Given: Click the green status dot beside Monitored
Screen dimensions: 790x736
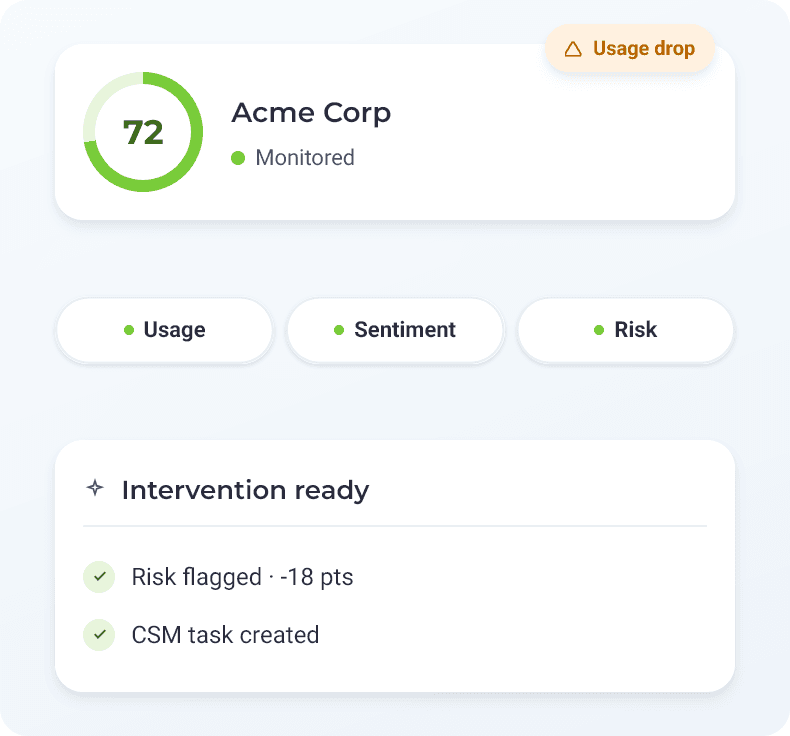Looking at the screenshot, I should tap(238, 158).
